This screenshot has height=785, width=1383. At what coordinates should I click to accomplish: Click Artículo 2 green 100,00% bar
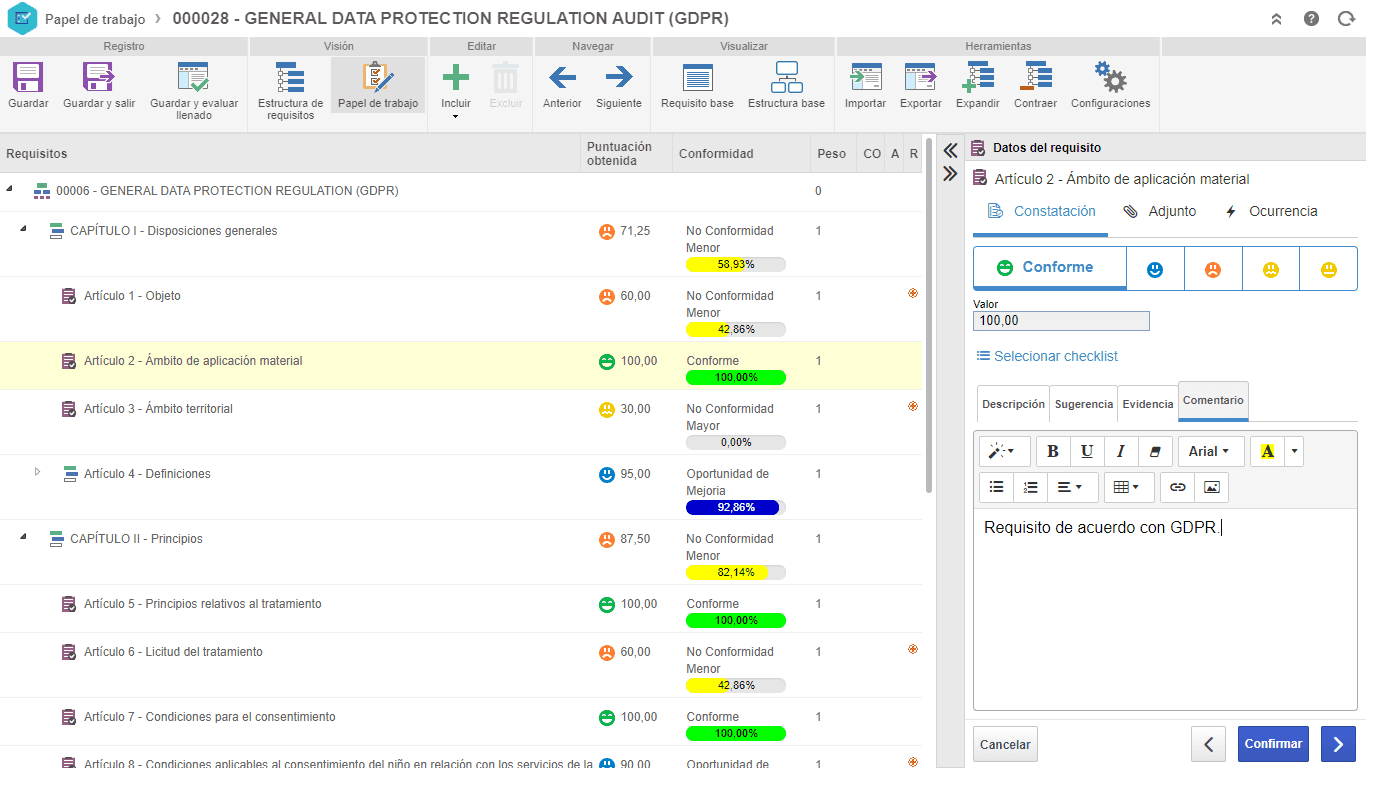coord(736,378)
